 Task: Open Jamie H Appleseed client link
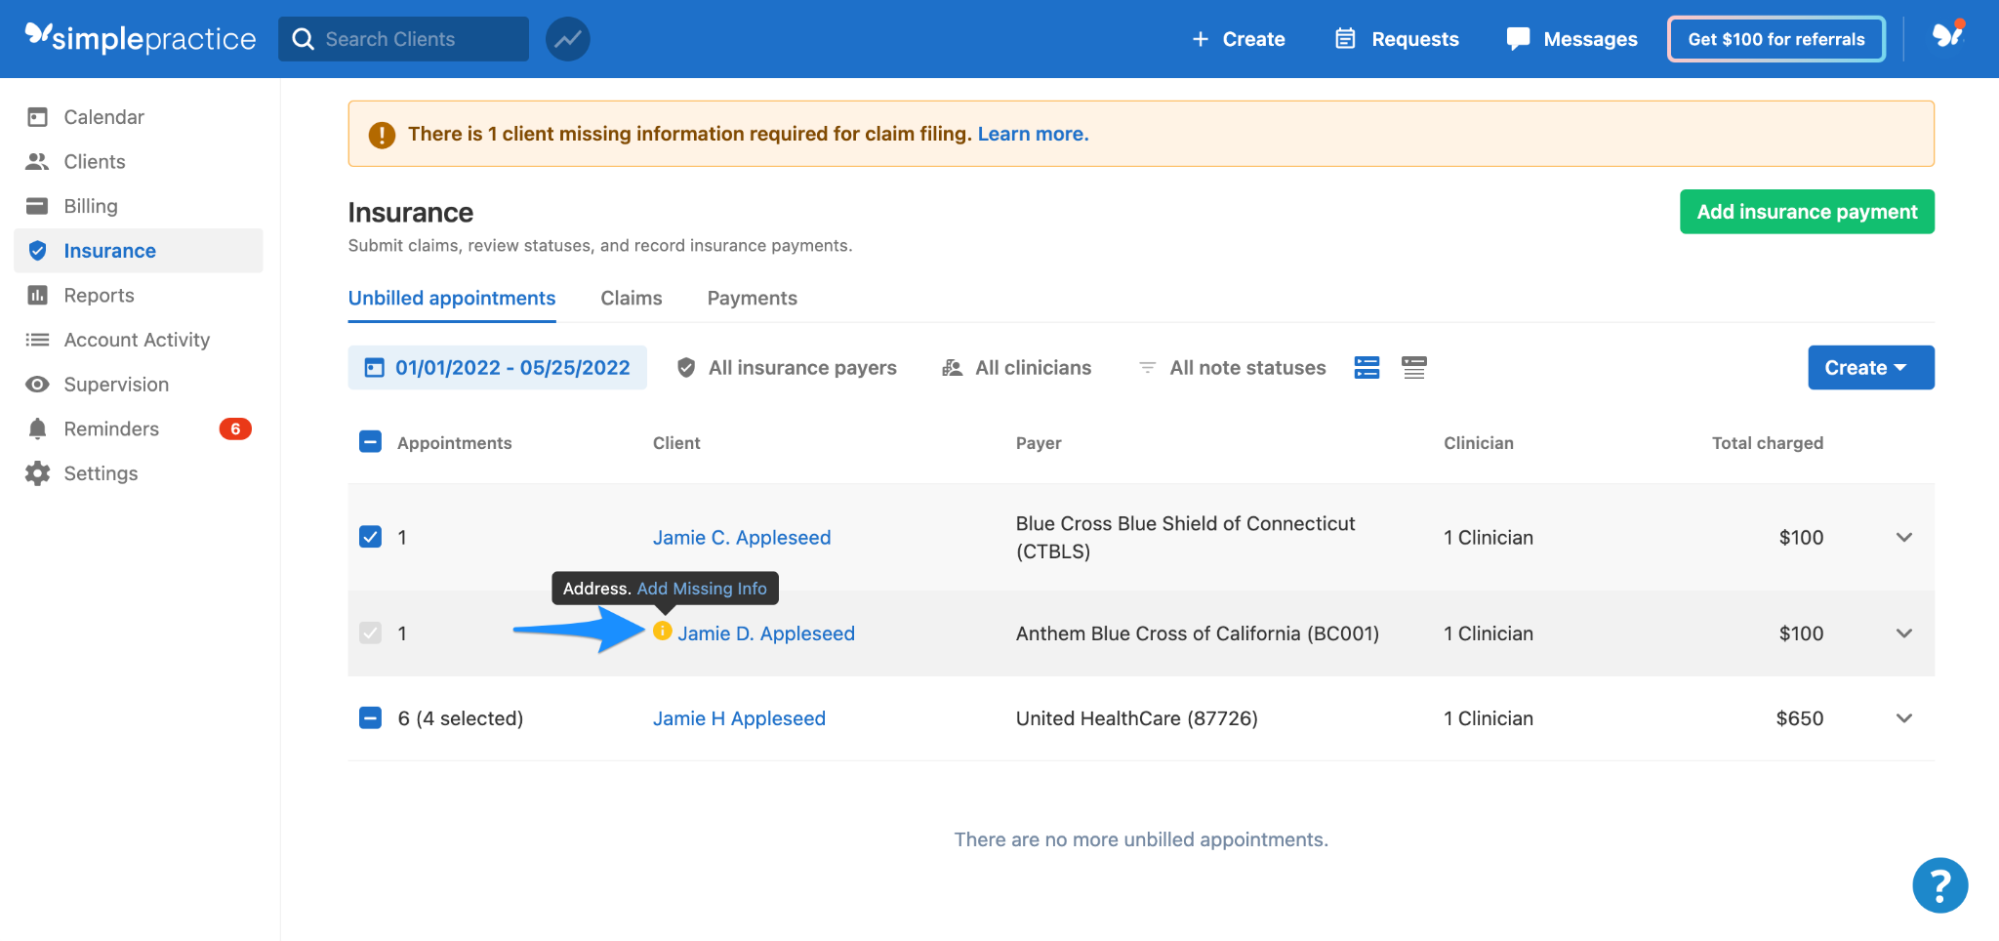click(739, 718)
